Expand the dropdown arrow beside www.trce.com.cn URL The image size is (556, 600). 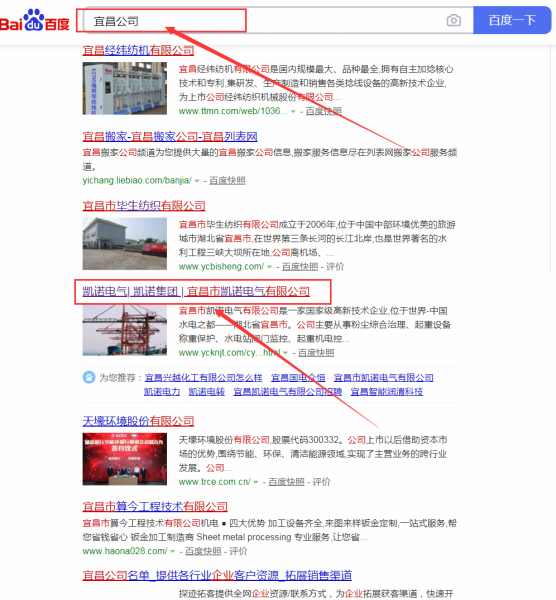coord(256,482)
